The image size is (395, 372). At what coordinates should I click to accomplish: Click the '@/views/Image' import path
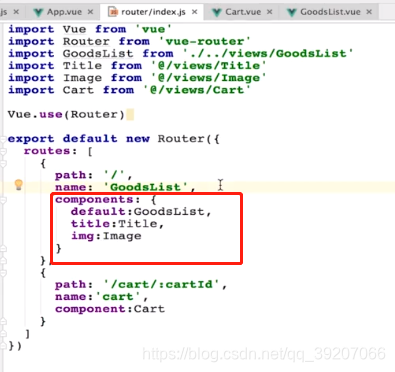(x=208, y=78)
